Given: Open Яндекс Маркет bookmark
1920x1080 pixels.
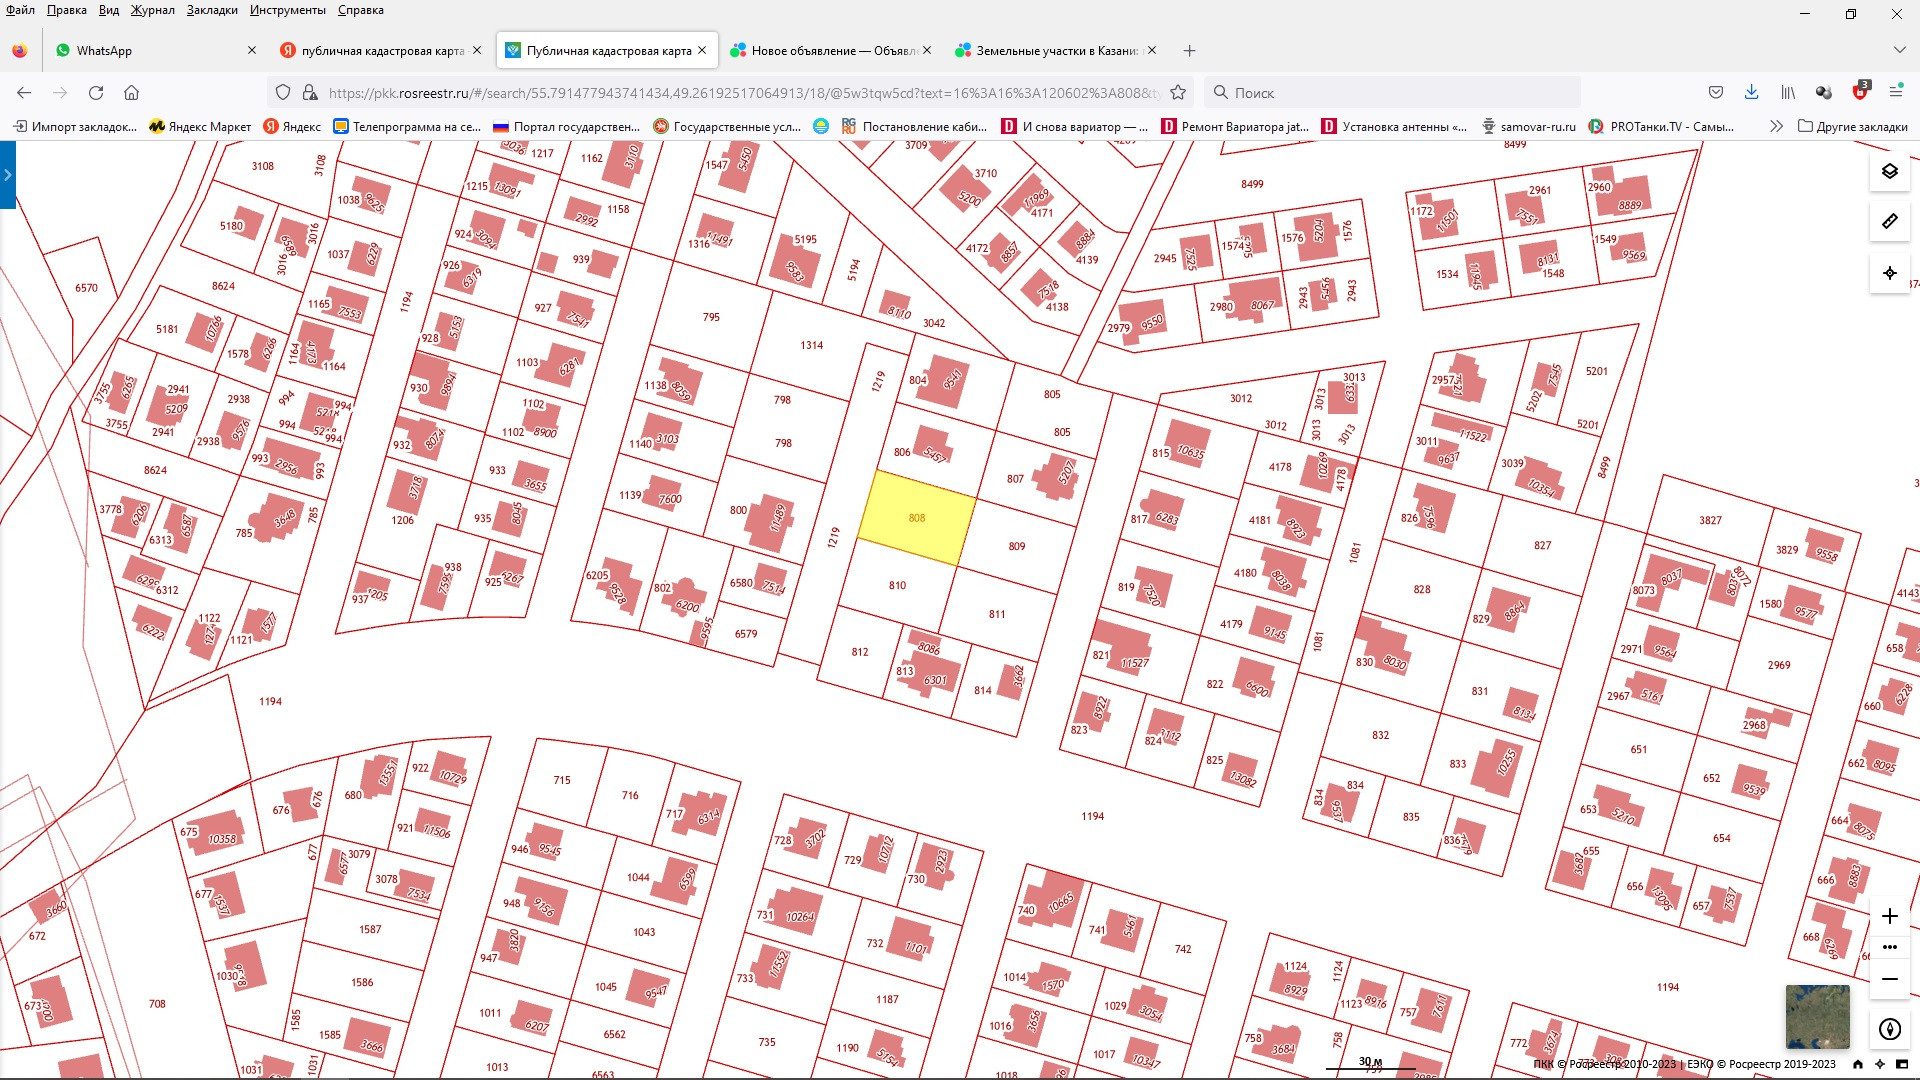Looking at the screenshot, I should 200,126.
